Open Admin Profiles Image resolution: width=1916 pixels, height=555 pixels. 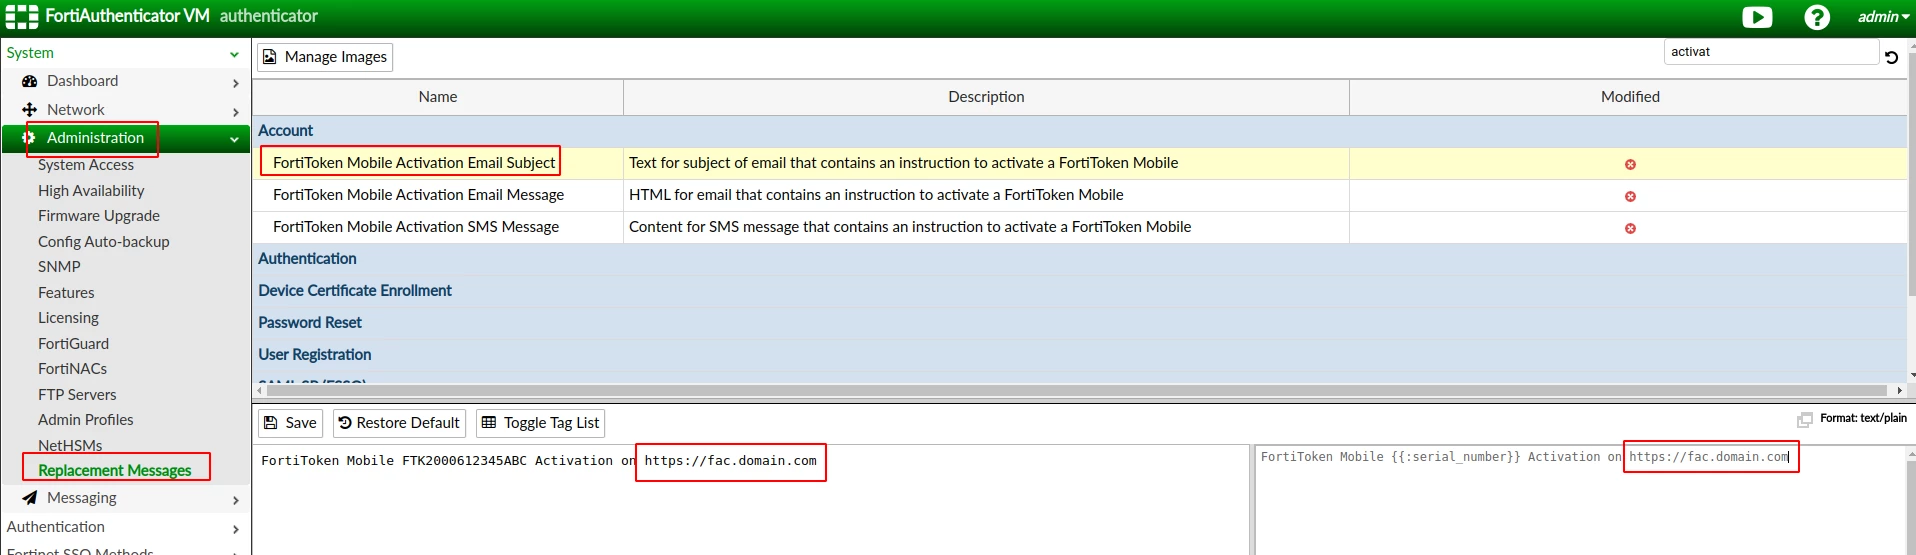click(85, 420)
